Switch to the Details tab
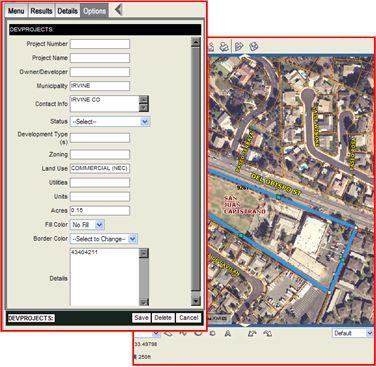 tap(67, 11)
